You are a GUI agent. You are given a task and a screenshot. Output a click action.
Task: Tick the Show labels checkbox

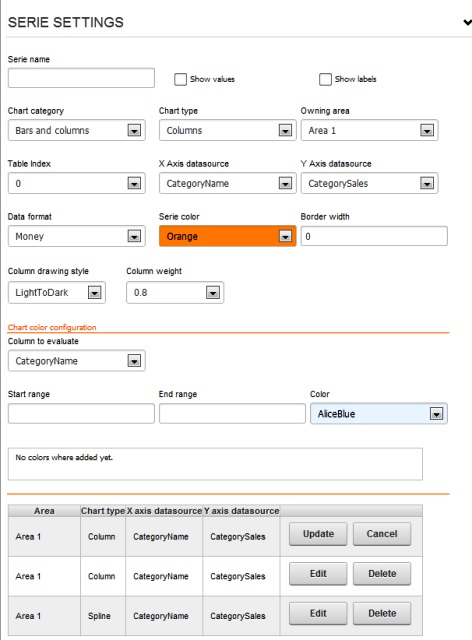pos(325,79)
